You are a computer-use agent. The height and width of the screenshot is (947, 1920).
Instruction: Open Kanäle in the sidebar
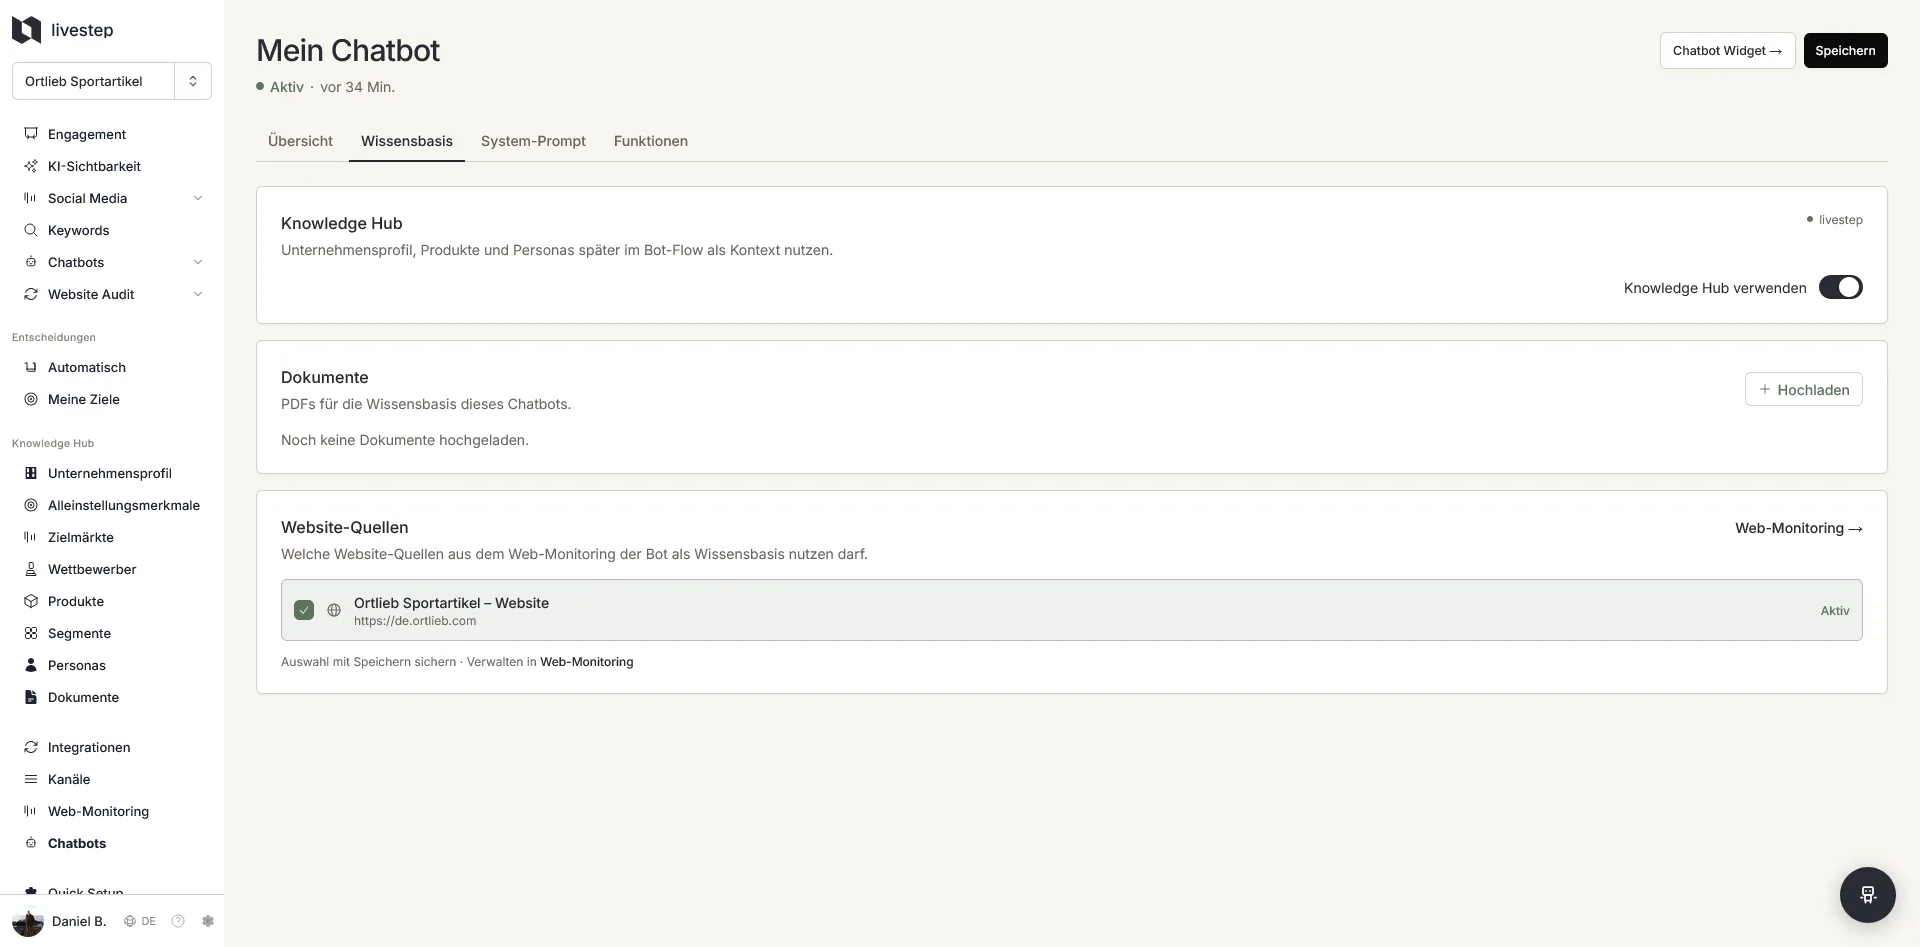click(x=69, y=779)
